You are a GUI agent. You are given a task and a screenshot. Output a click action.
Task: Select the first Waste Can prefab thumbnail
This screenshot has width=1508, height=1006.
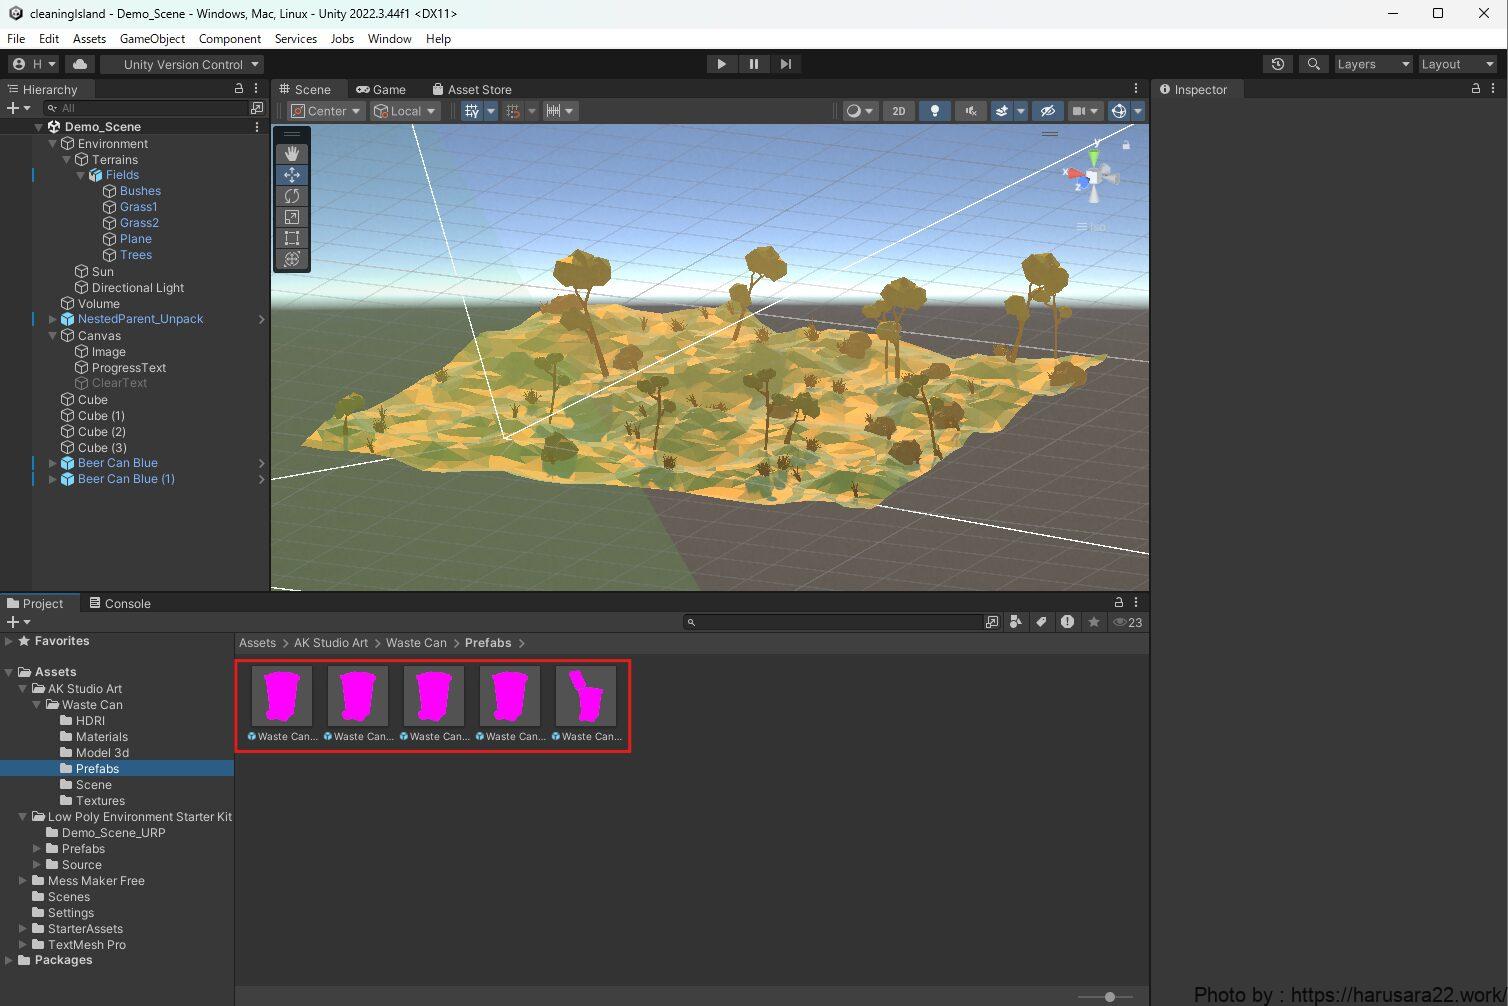pos(282,696)
